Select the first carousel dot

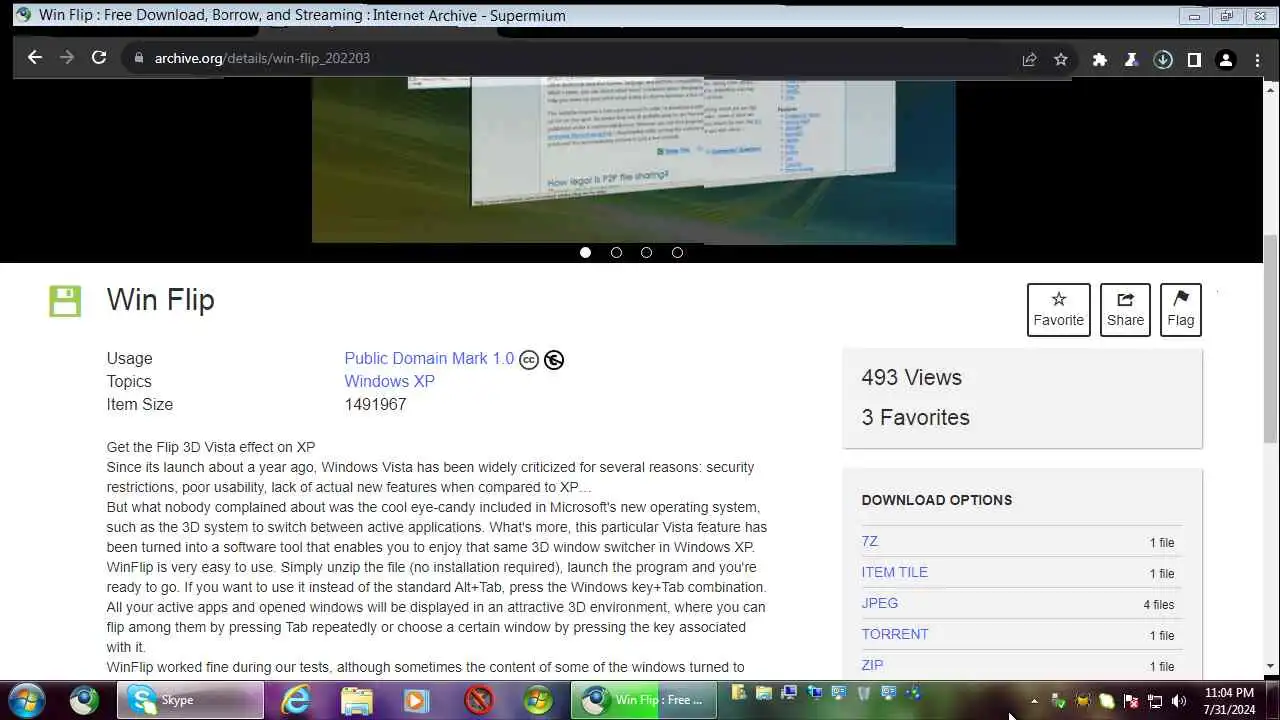point(586,252)
